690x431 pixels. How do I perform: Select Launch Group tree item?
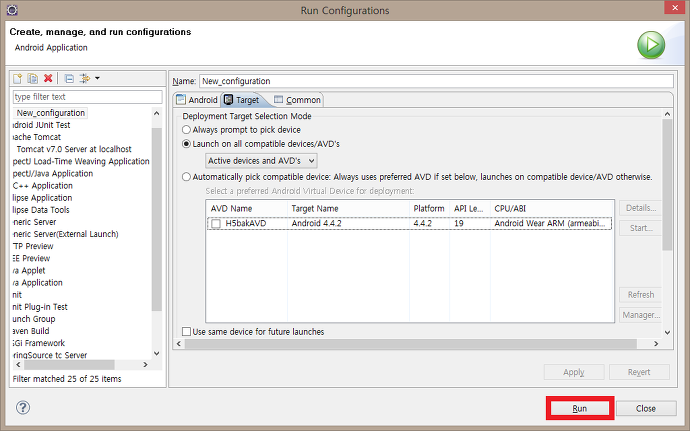pyautogui.click(x=34, y=319)
